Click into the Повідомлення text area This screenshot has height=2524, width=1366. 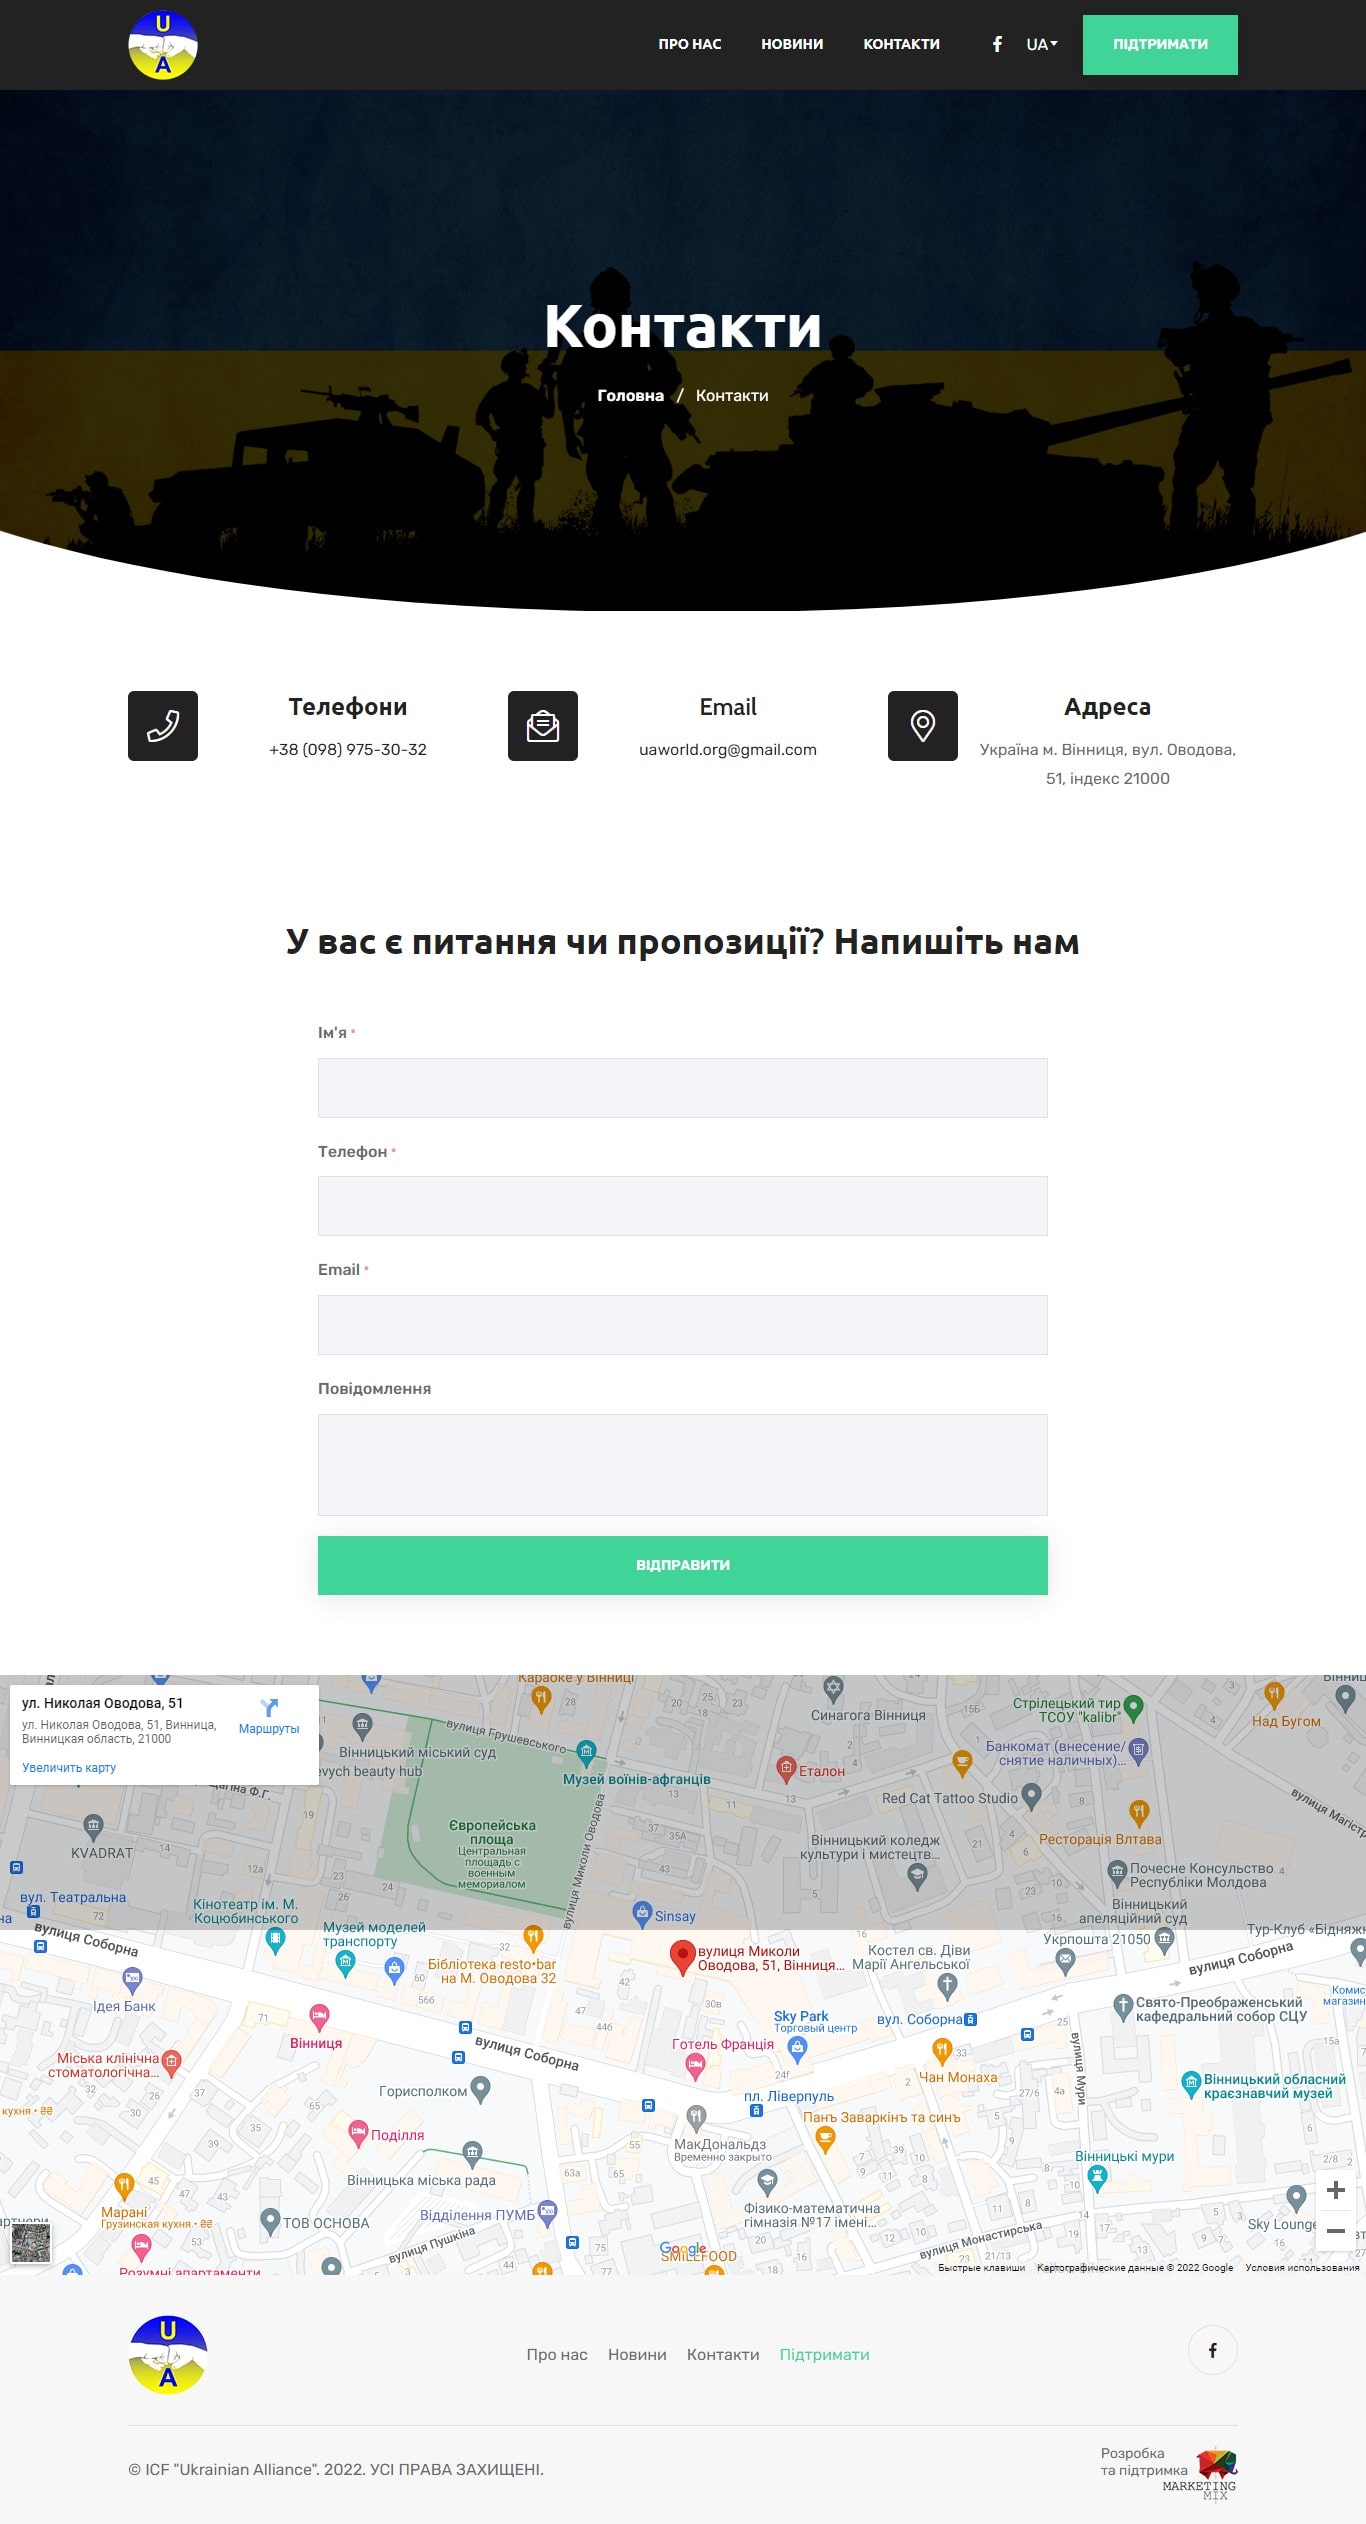click(682, 1464)
